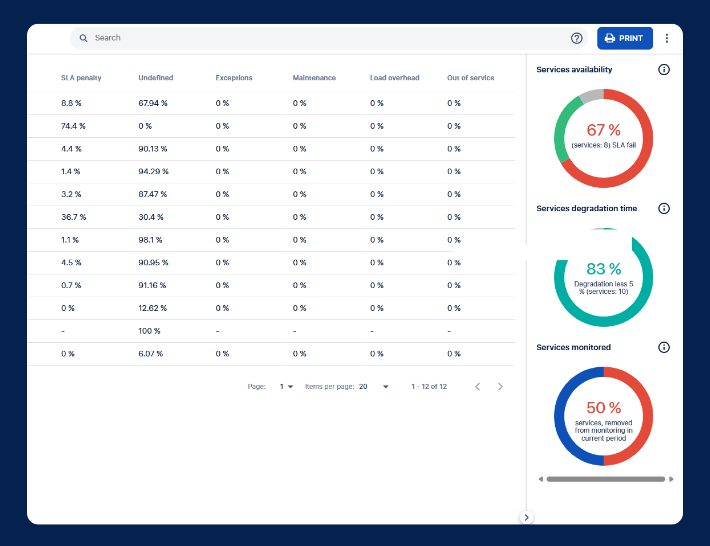Click the 1 - 12 of 12 pagination text

(x=429, y=386)
